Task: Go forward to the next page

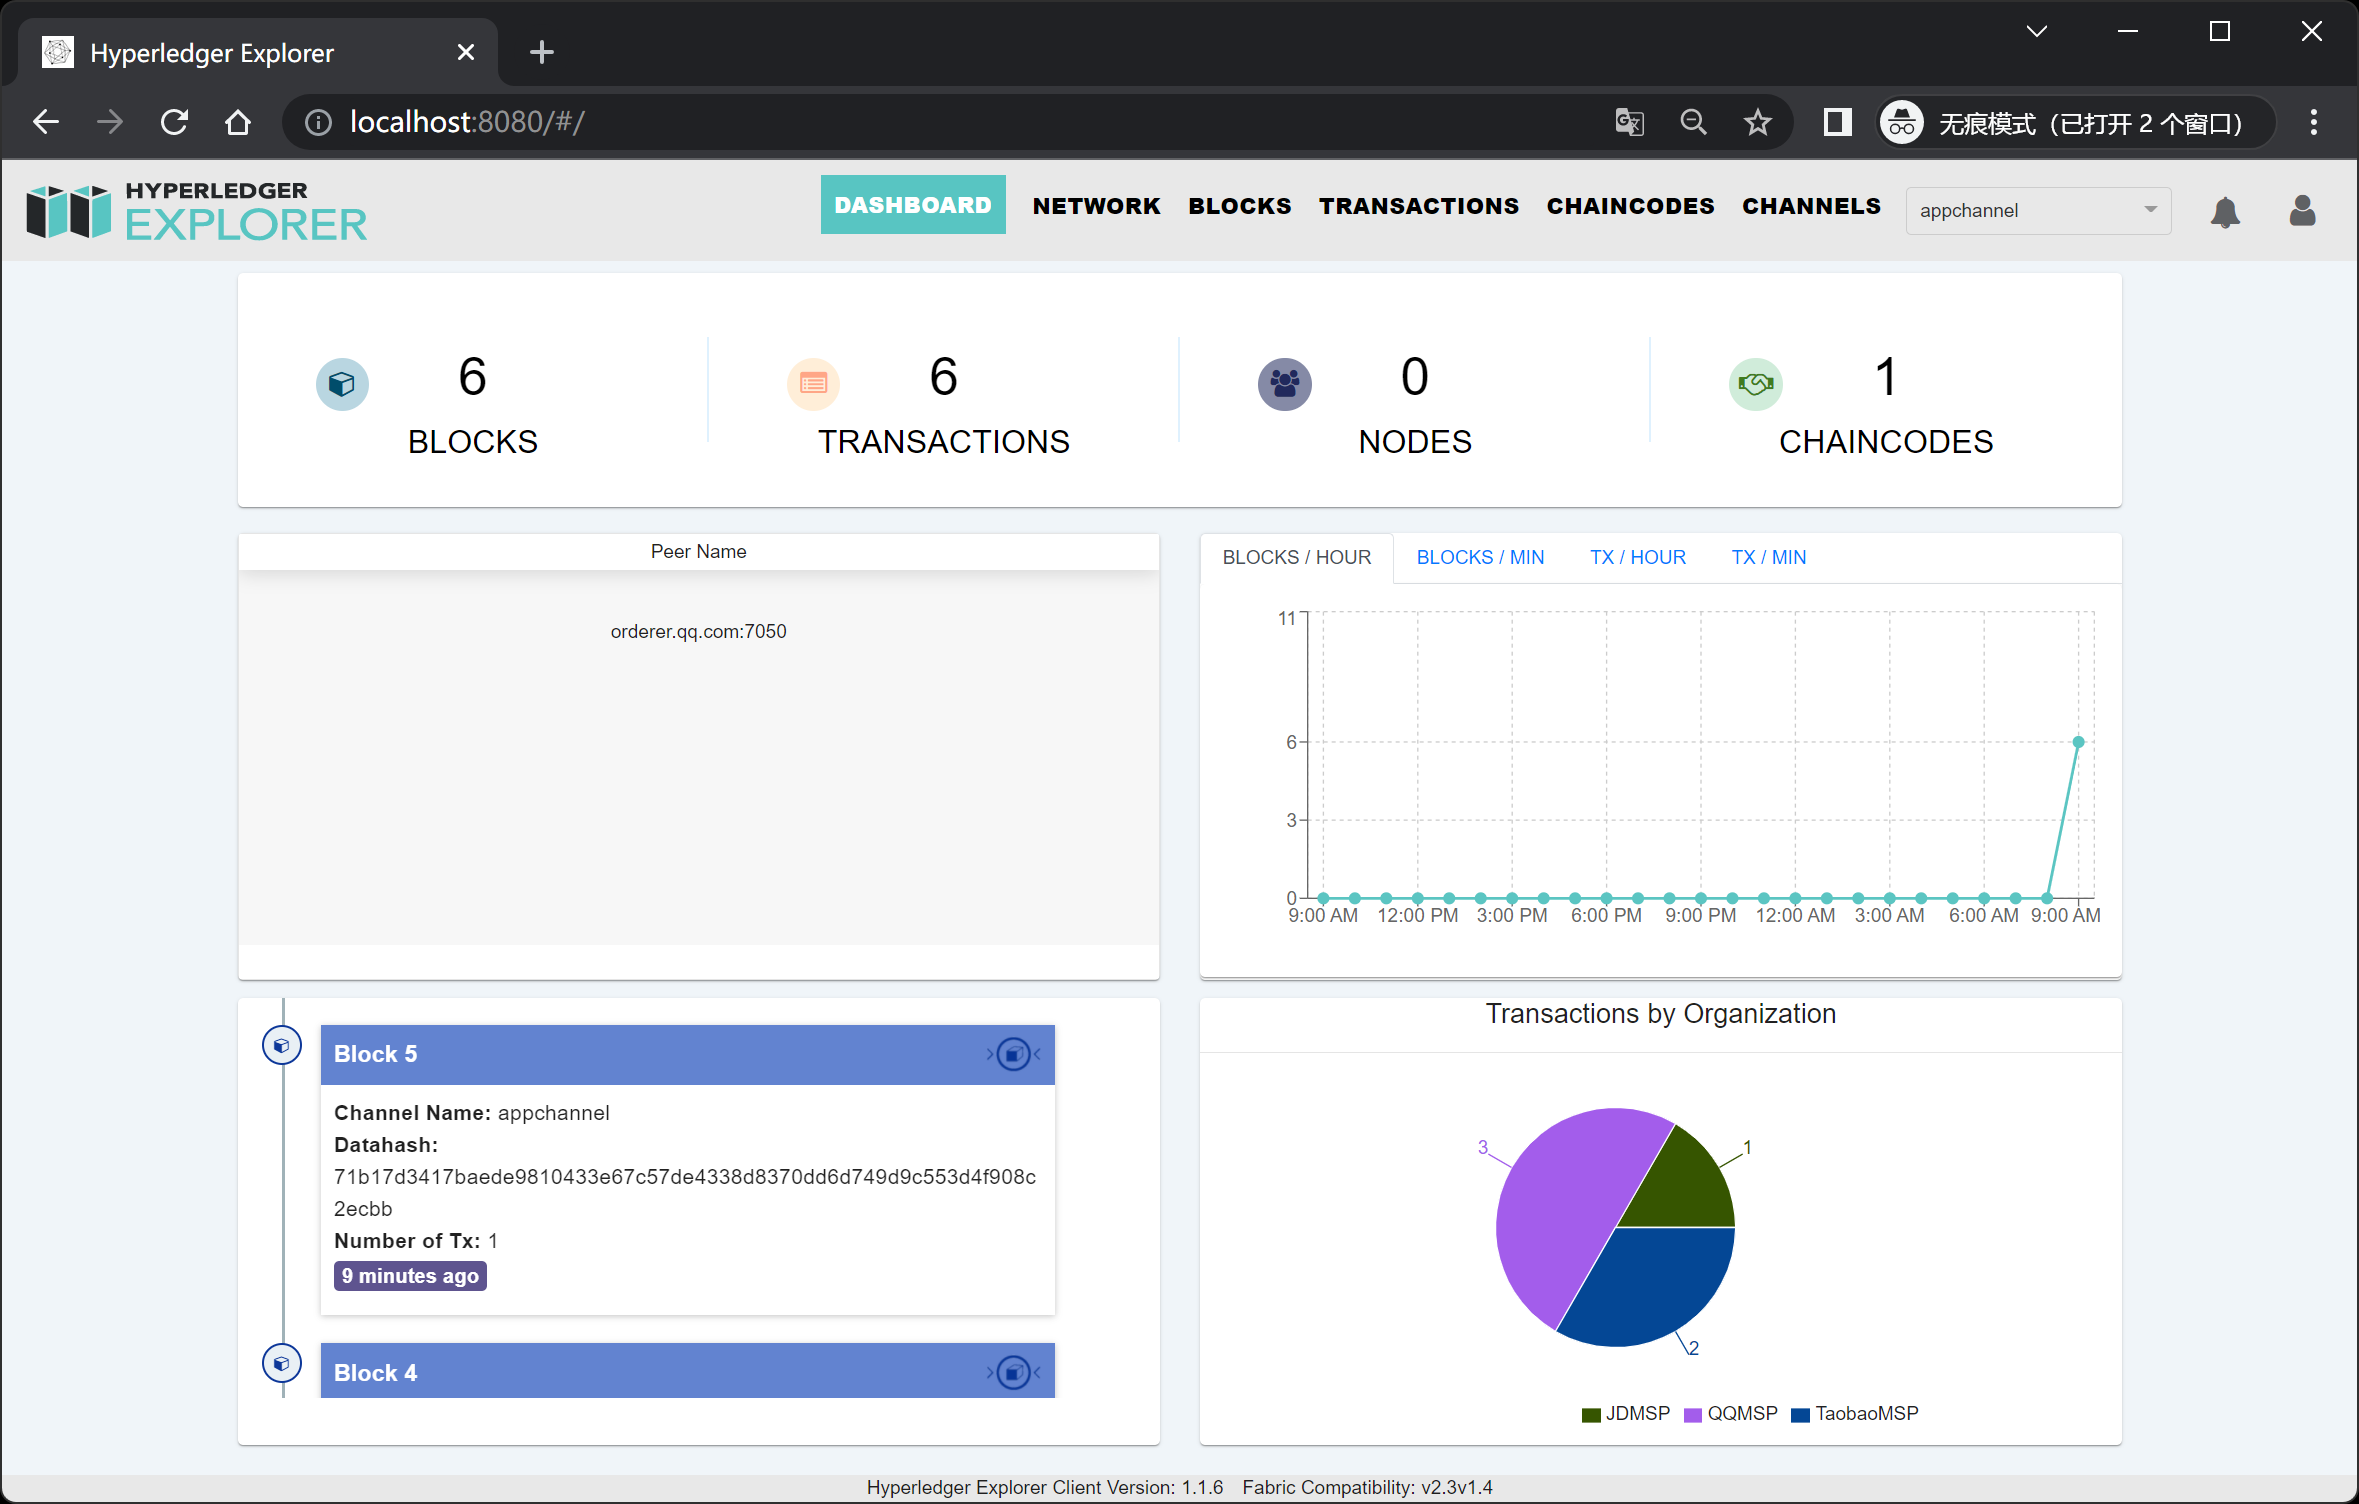Action: pyautogui.click(x=110, y=122)
